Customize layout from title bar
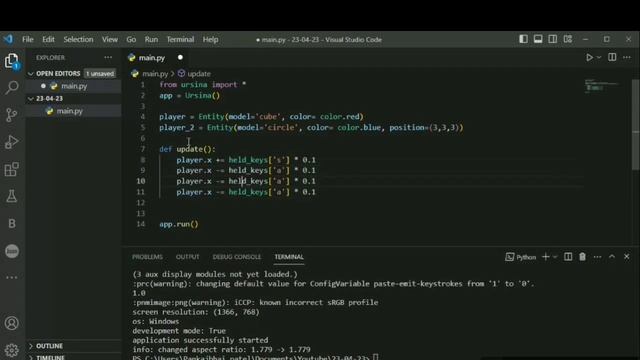This screenshot has width=640, height=360. click(568, 39)
